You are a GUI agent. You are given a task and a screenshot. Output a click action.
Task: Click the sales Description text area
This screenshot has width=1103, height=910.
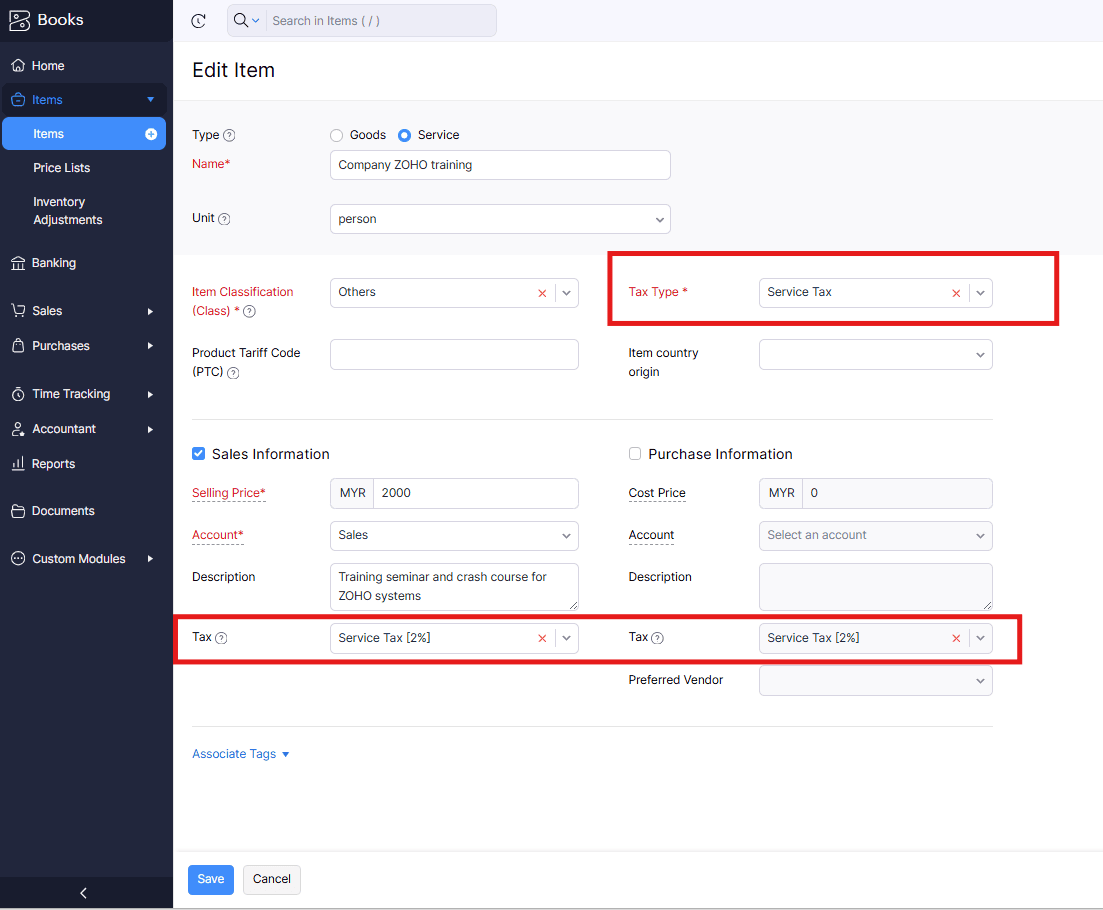(454, 587)
